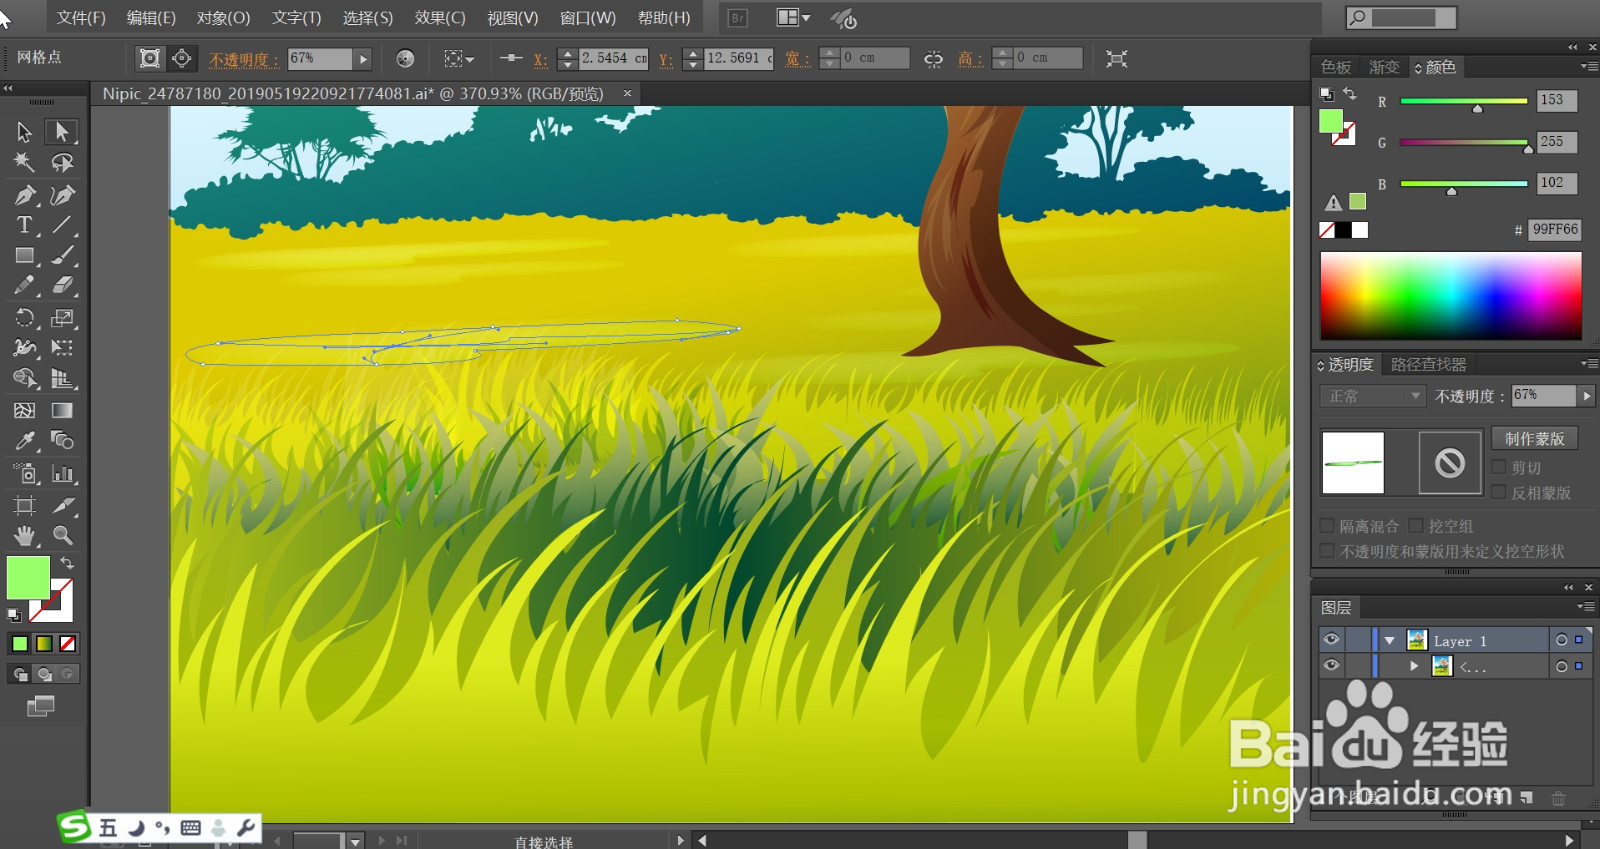Select the Rectangle tool
The width and height of the screenshot is (1600, 849).
25,256
